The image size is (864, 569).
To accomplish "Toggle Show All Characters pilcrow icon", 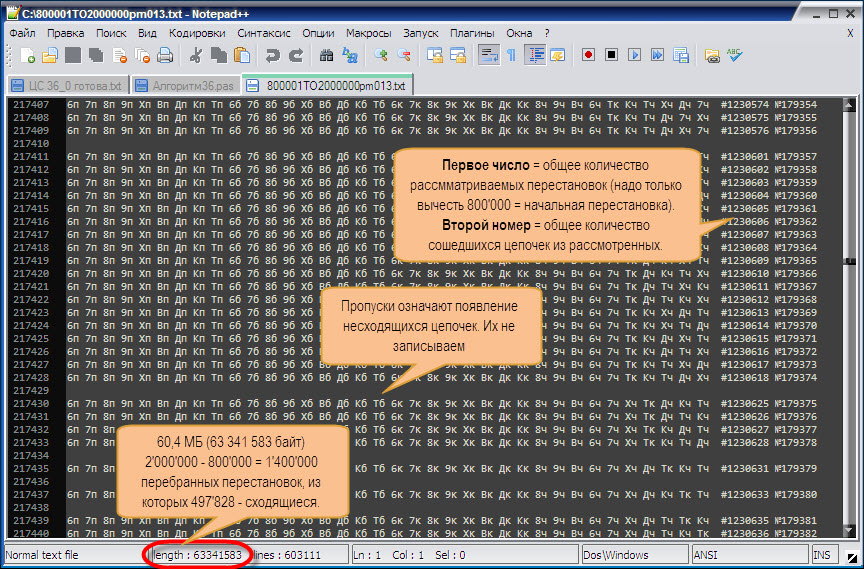I will point(511,55).
